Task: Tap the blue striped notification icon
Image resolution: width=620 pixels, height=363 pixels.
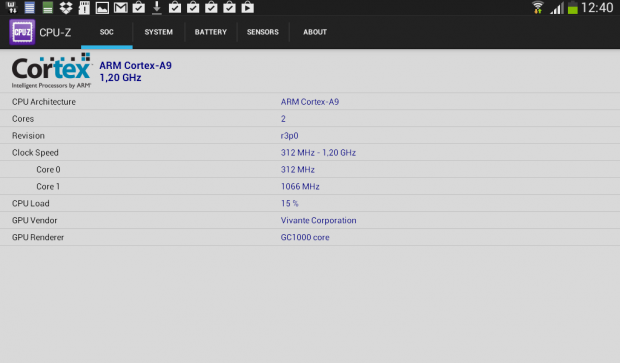Action: [x=29, y=8]
